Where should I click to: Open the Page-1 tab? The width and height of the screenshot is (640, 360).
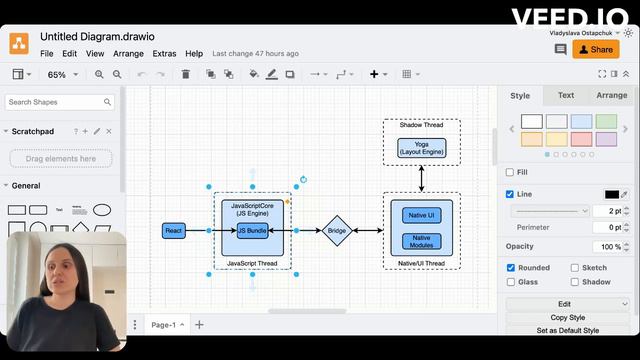(x=167, y=325)
